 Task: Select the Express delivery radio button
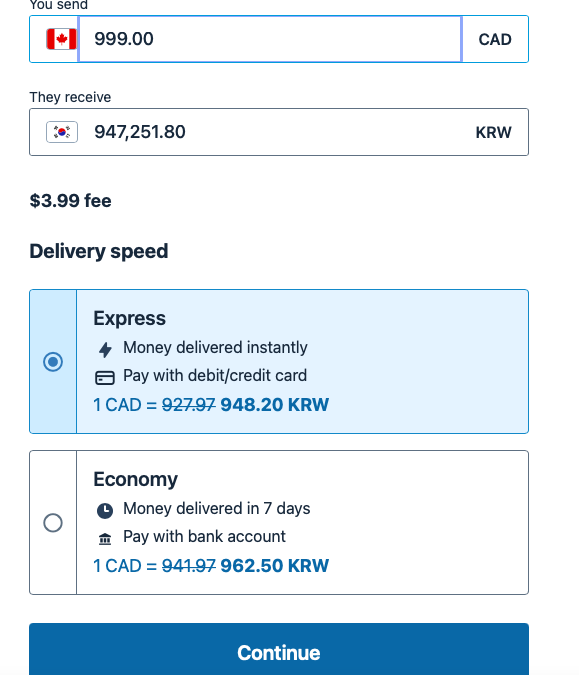[53, 362]
